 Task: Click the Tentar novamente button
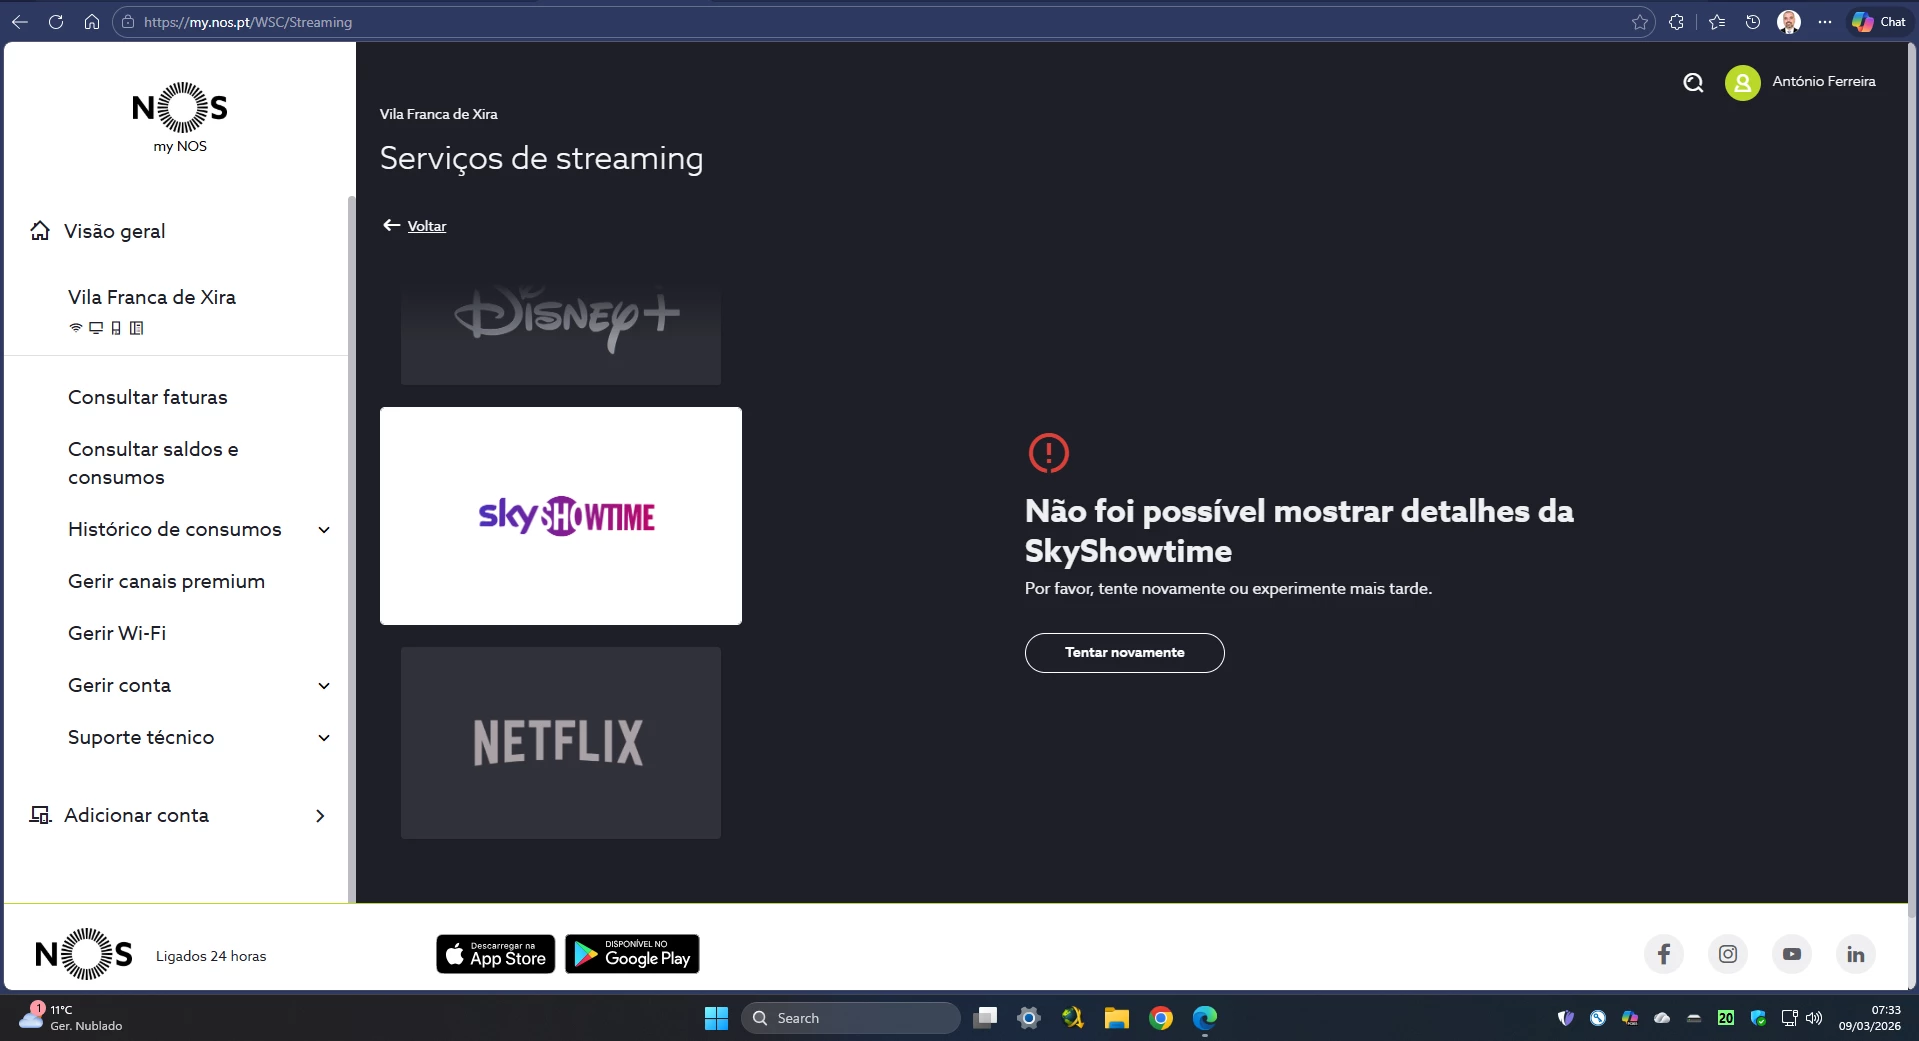point(1125,653)
